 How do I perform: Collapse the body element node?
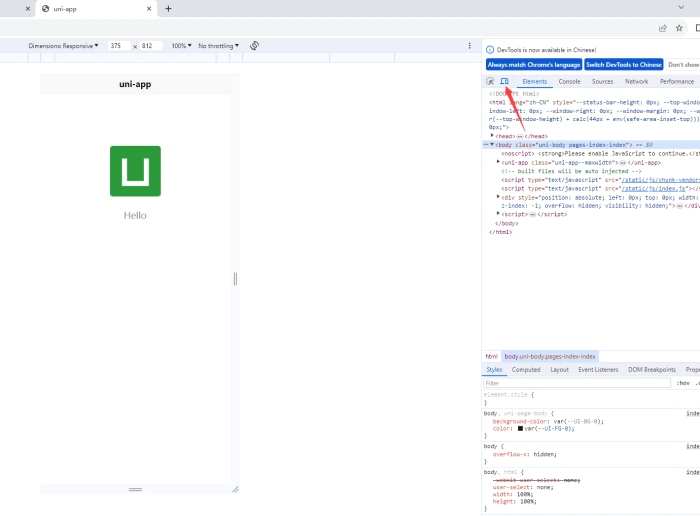tap(492, 145)
